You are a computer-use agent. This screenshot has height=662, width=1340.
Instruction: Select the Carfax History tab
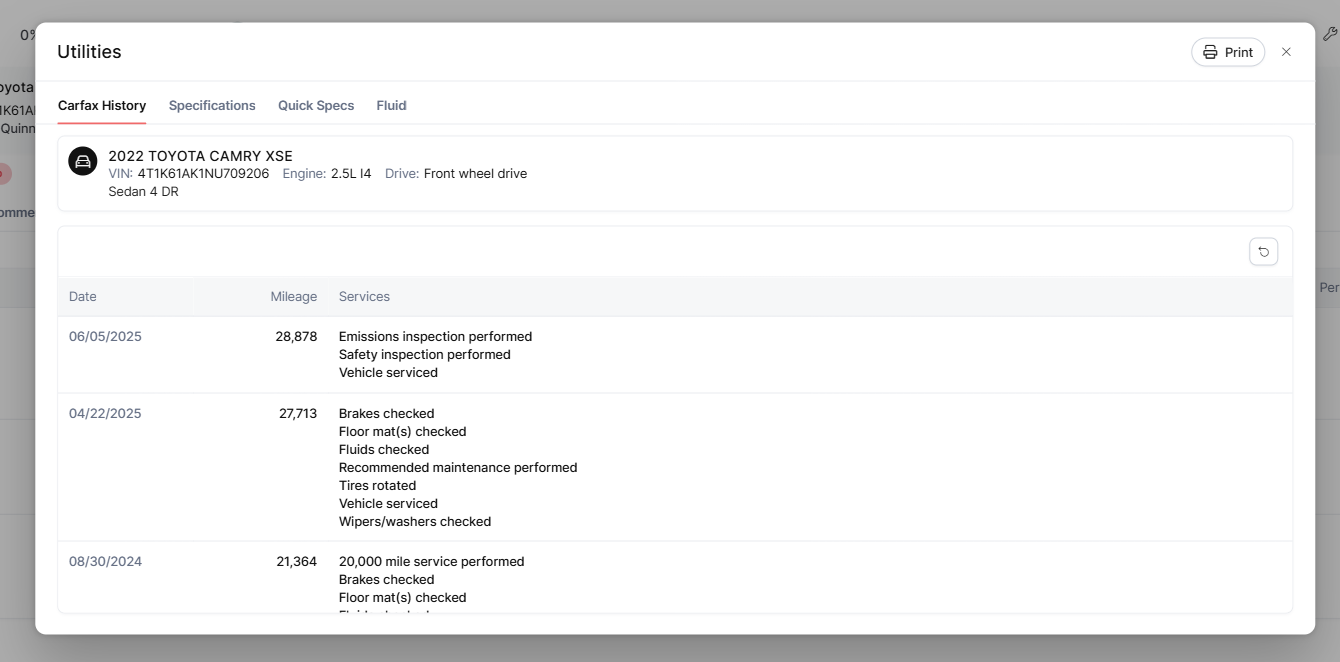pos(102,105)
